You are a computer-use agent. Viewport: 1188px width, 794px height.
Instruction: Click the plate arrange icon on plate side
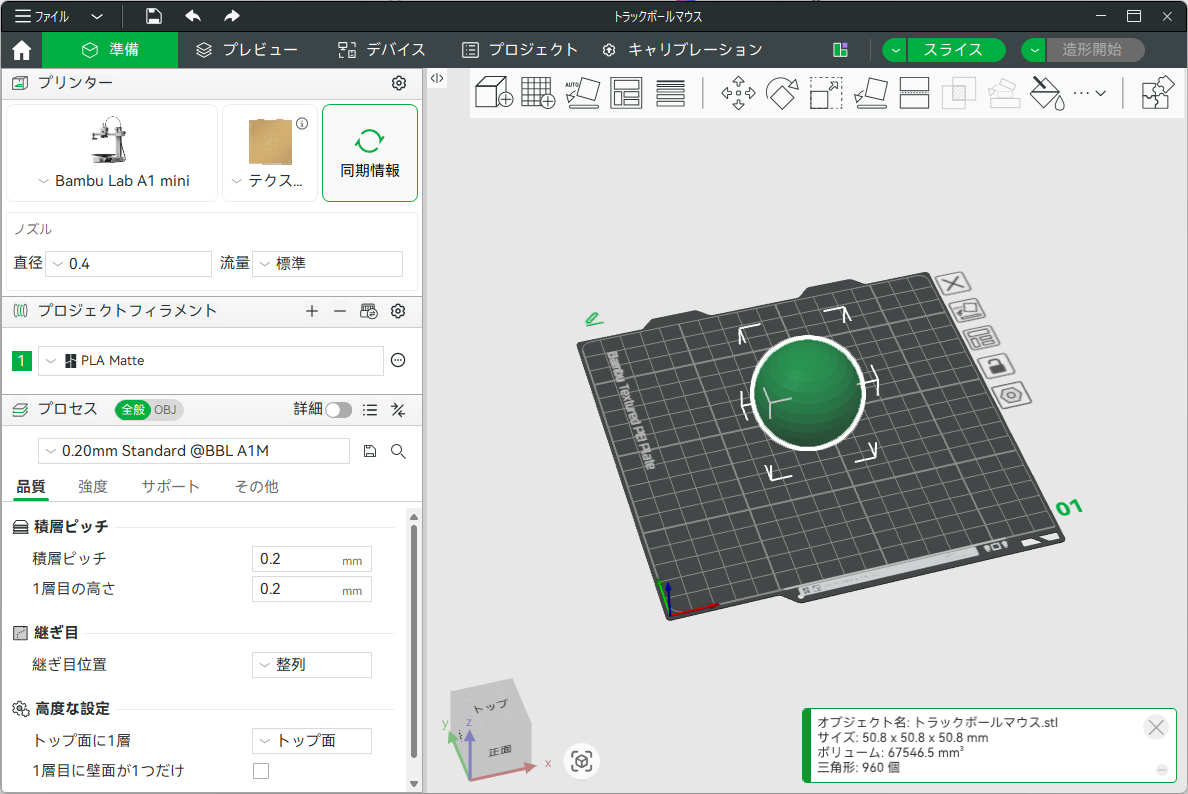(982, 338)
